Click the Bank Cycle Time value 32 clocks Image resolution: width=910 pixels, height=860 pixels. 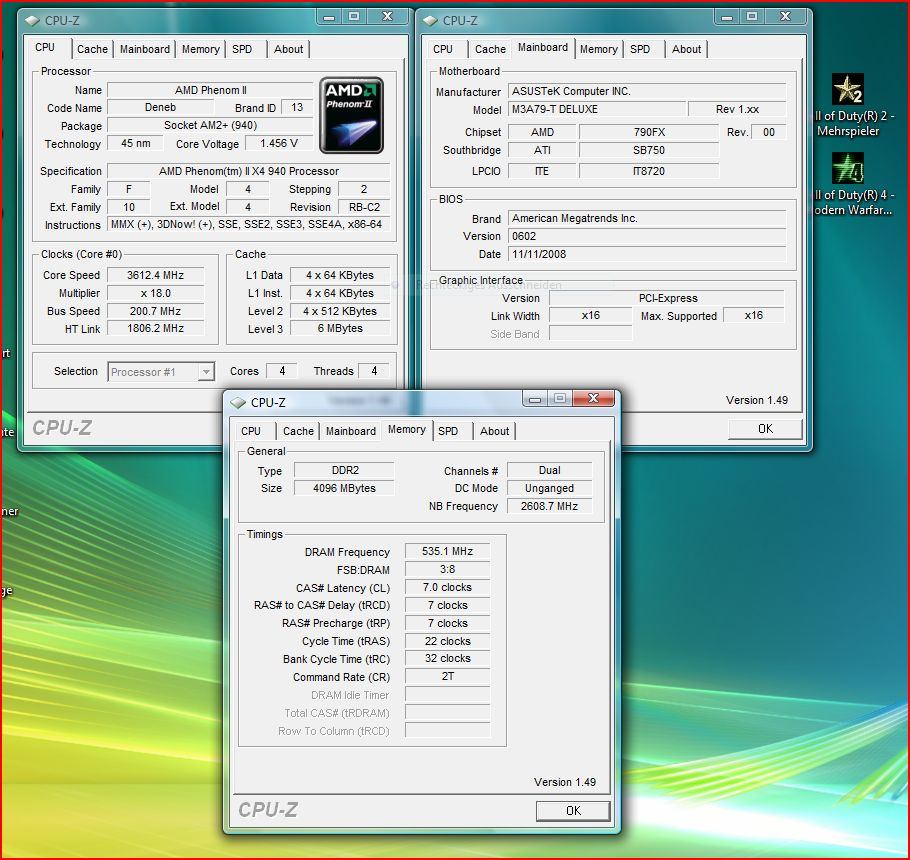(447, 659)
